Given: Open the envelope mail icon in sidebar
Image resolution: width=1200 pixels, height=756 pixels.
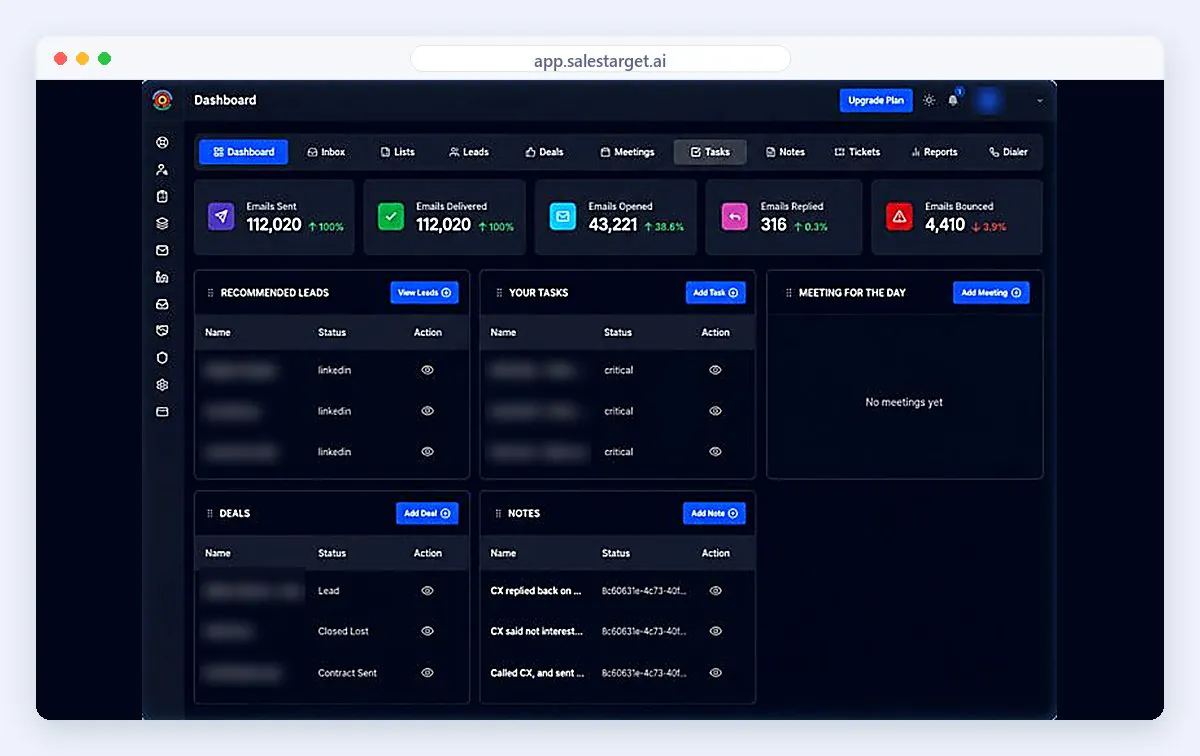Looking at the screenshot, I should click(162, 250).
